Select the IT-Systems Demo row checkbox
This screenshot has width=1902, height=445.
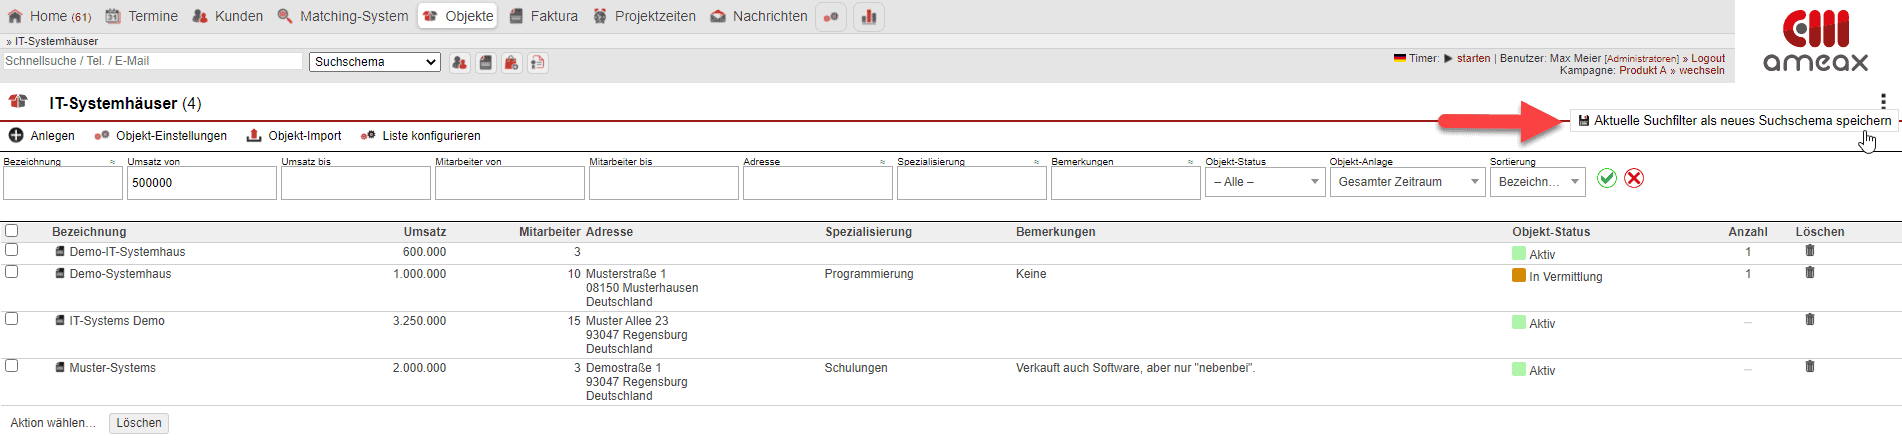pyautogui.click(x=12, y=319)
